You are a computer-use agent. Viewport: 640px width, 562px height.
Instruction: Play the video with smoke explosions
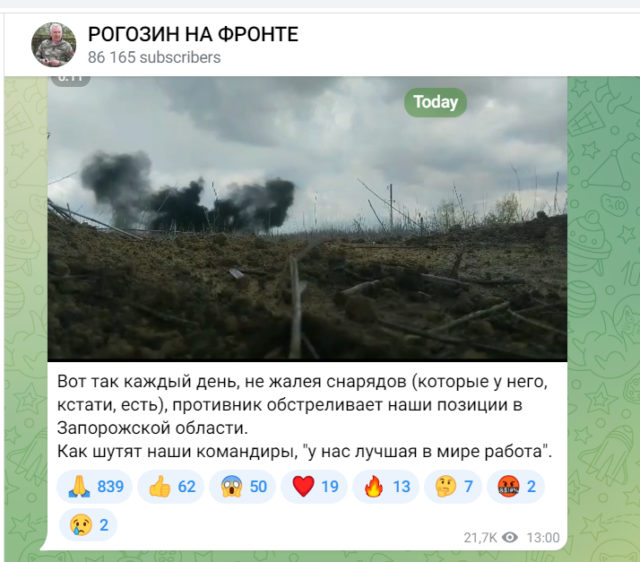click(307, 219)
